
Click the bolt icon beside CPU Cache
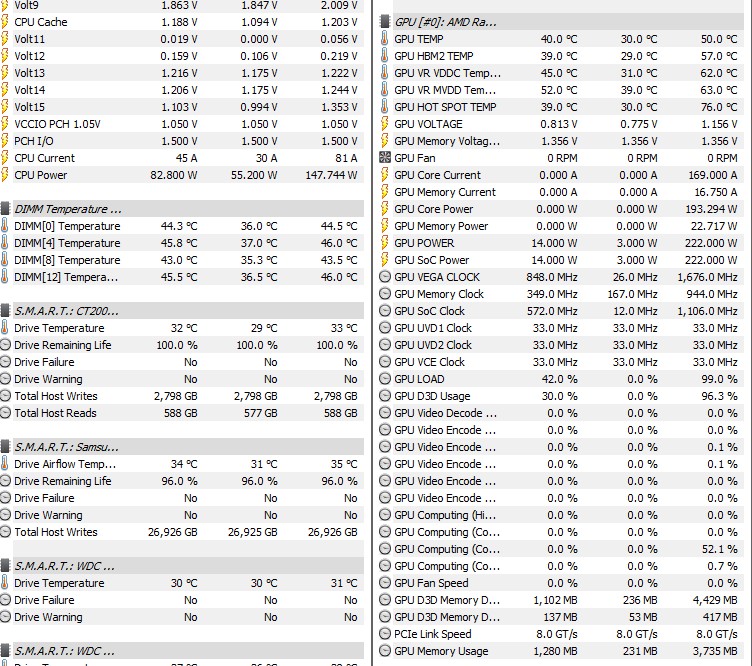(x=4, y=22)
